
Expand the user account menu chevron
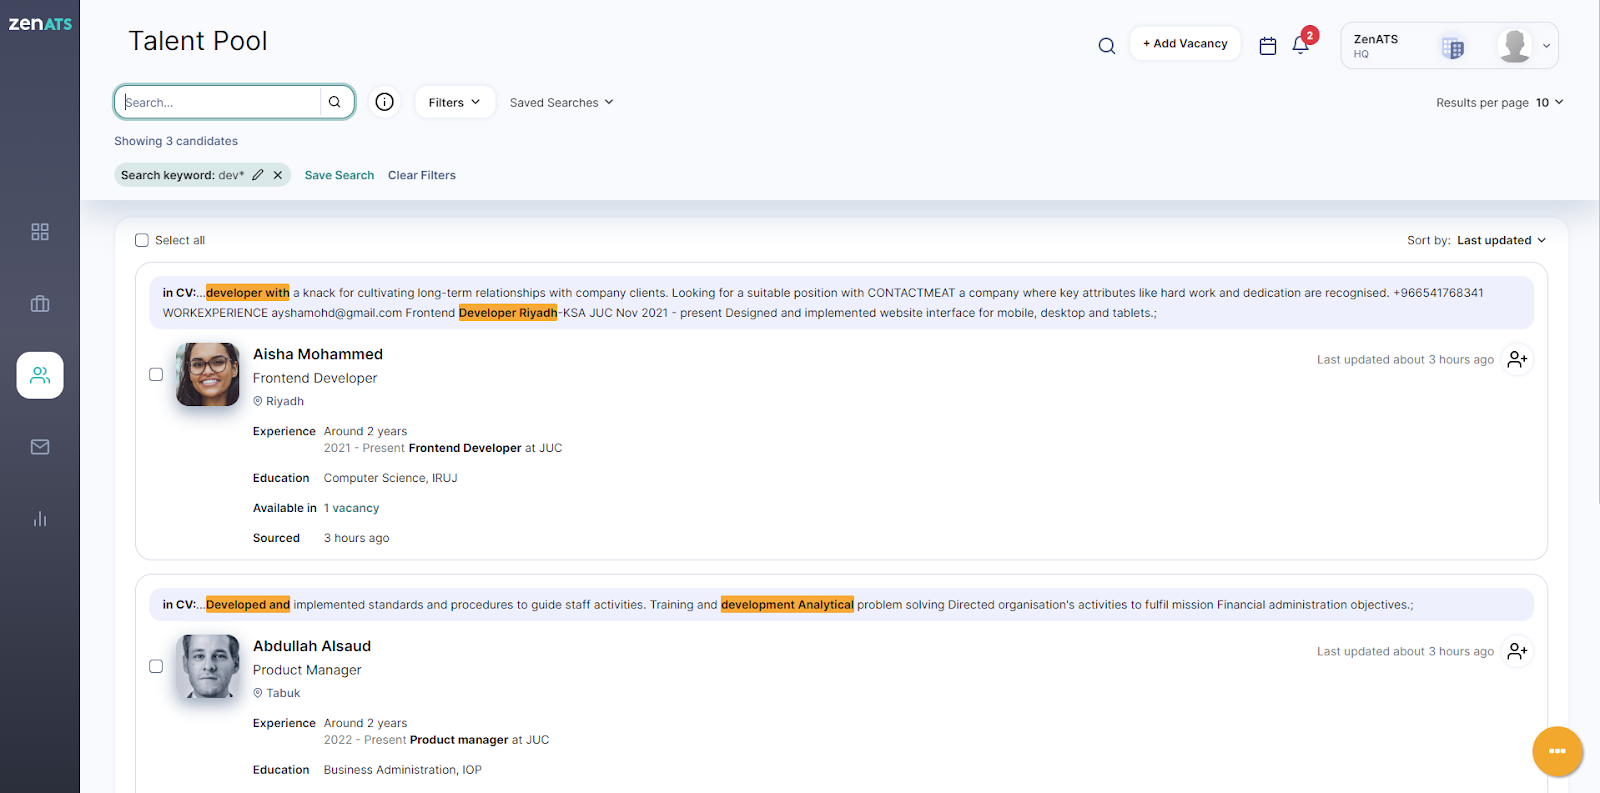click(x=1547, y=46)
